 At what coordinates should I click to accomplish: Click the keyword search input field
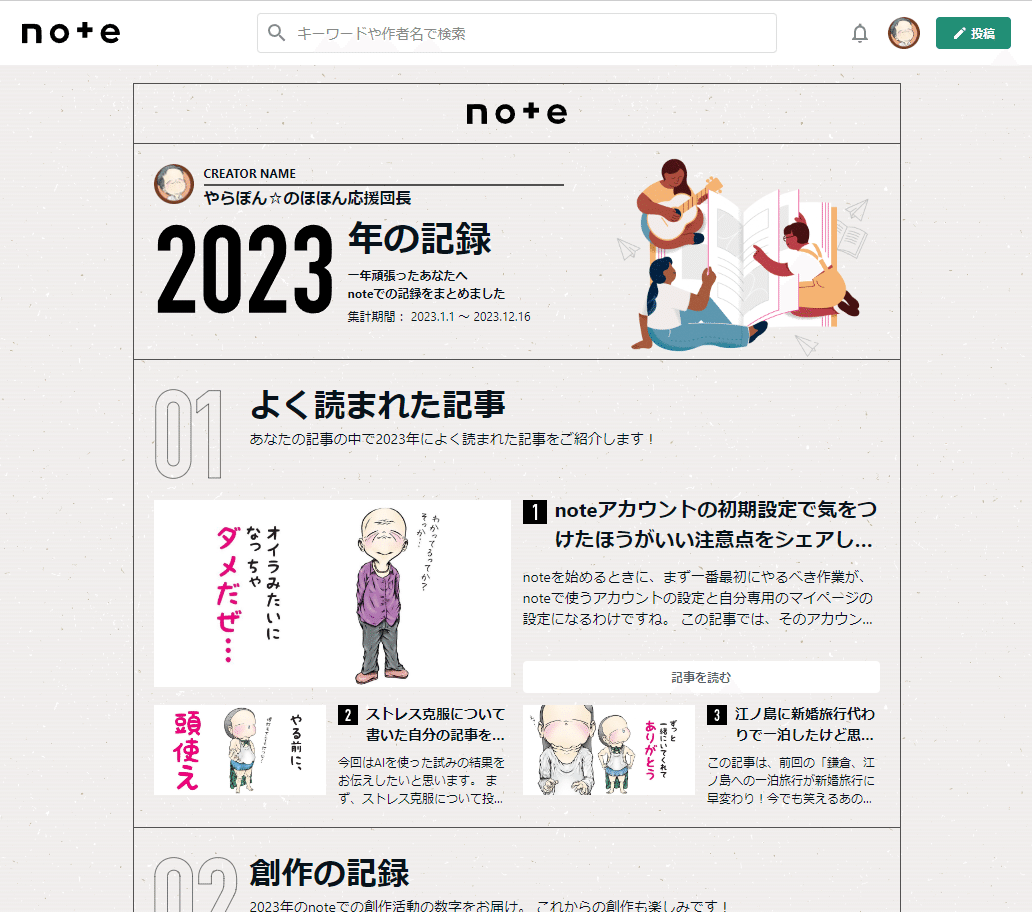530,33
